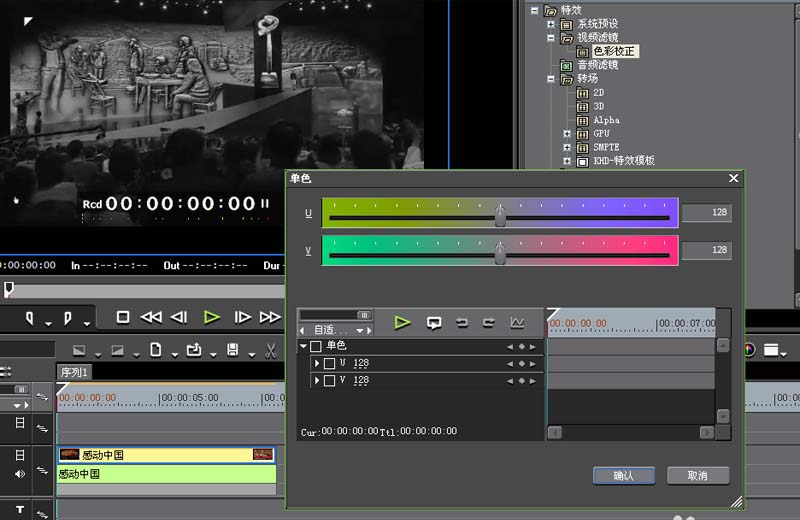Click the save floppy disk icon

(233, 350)
